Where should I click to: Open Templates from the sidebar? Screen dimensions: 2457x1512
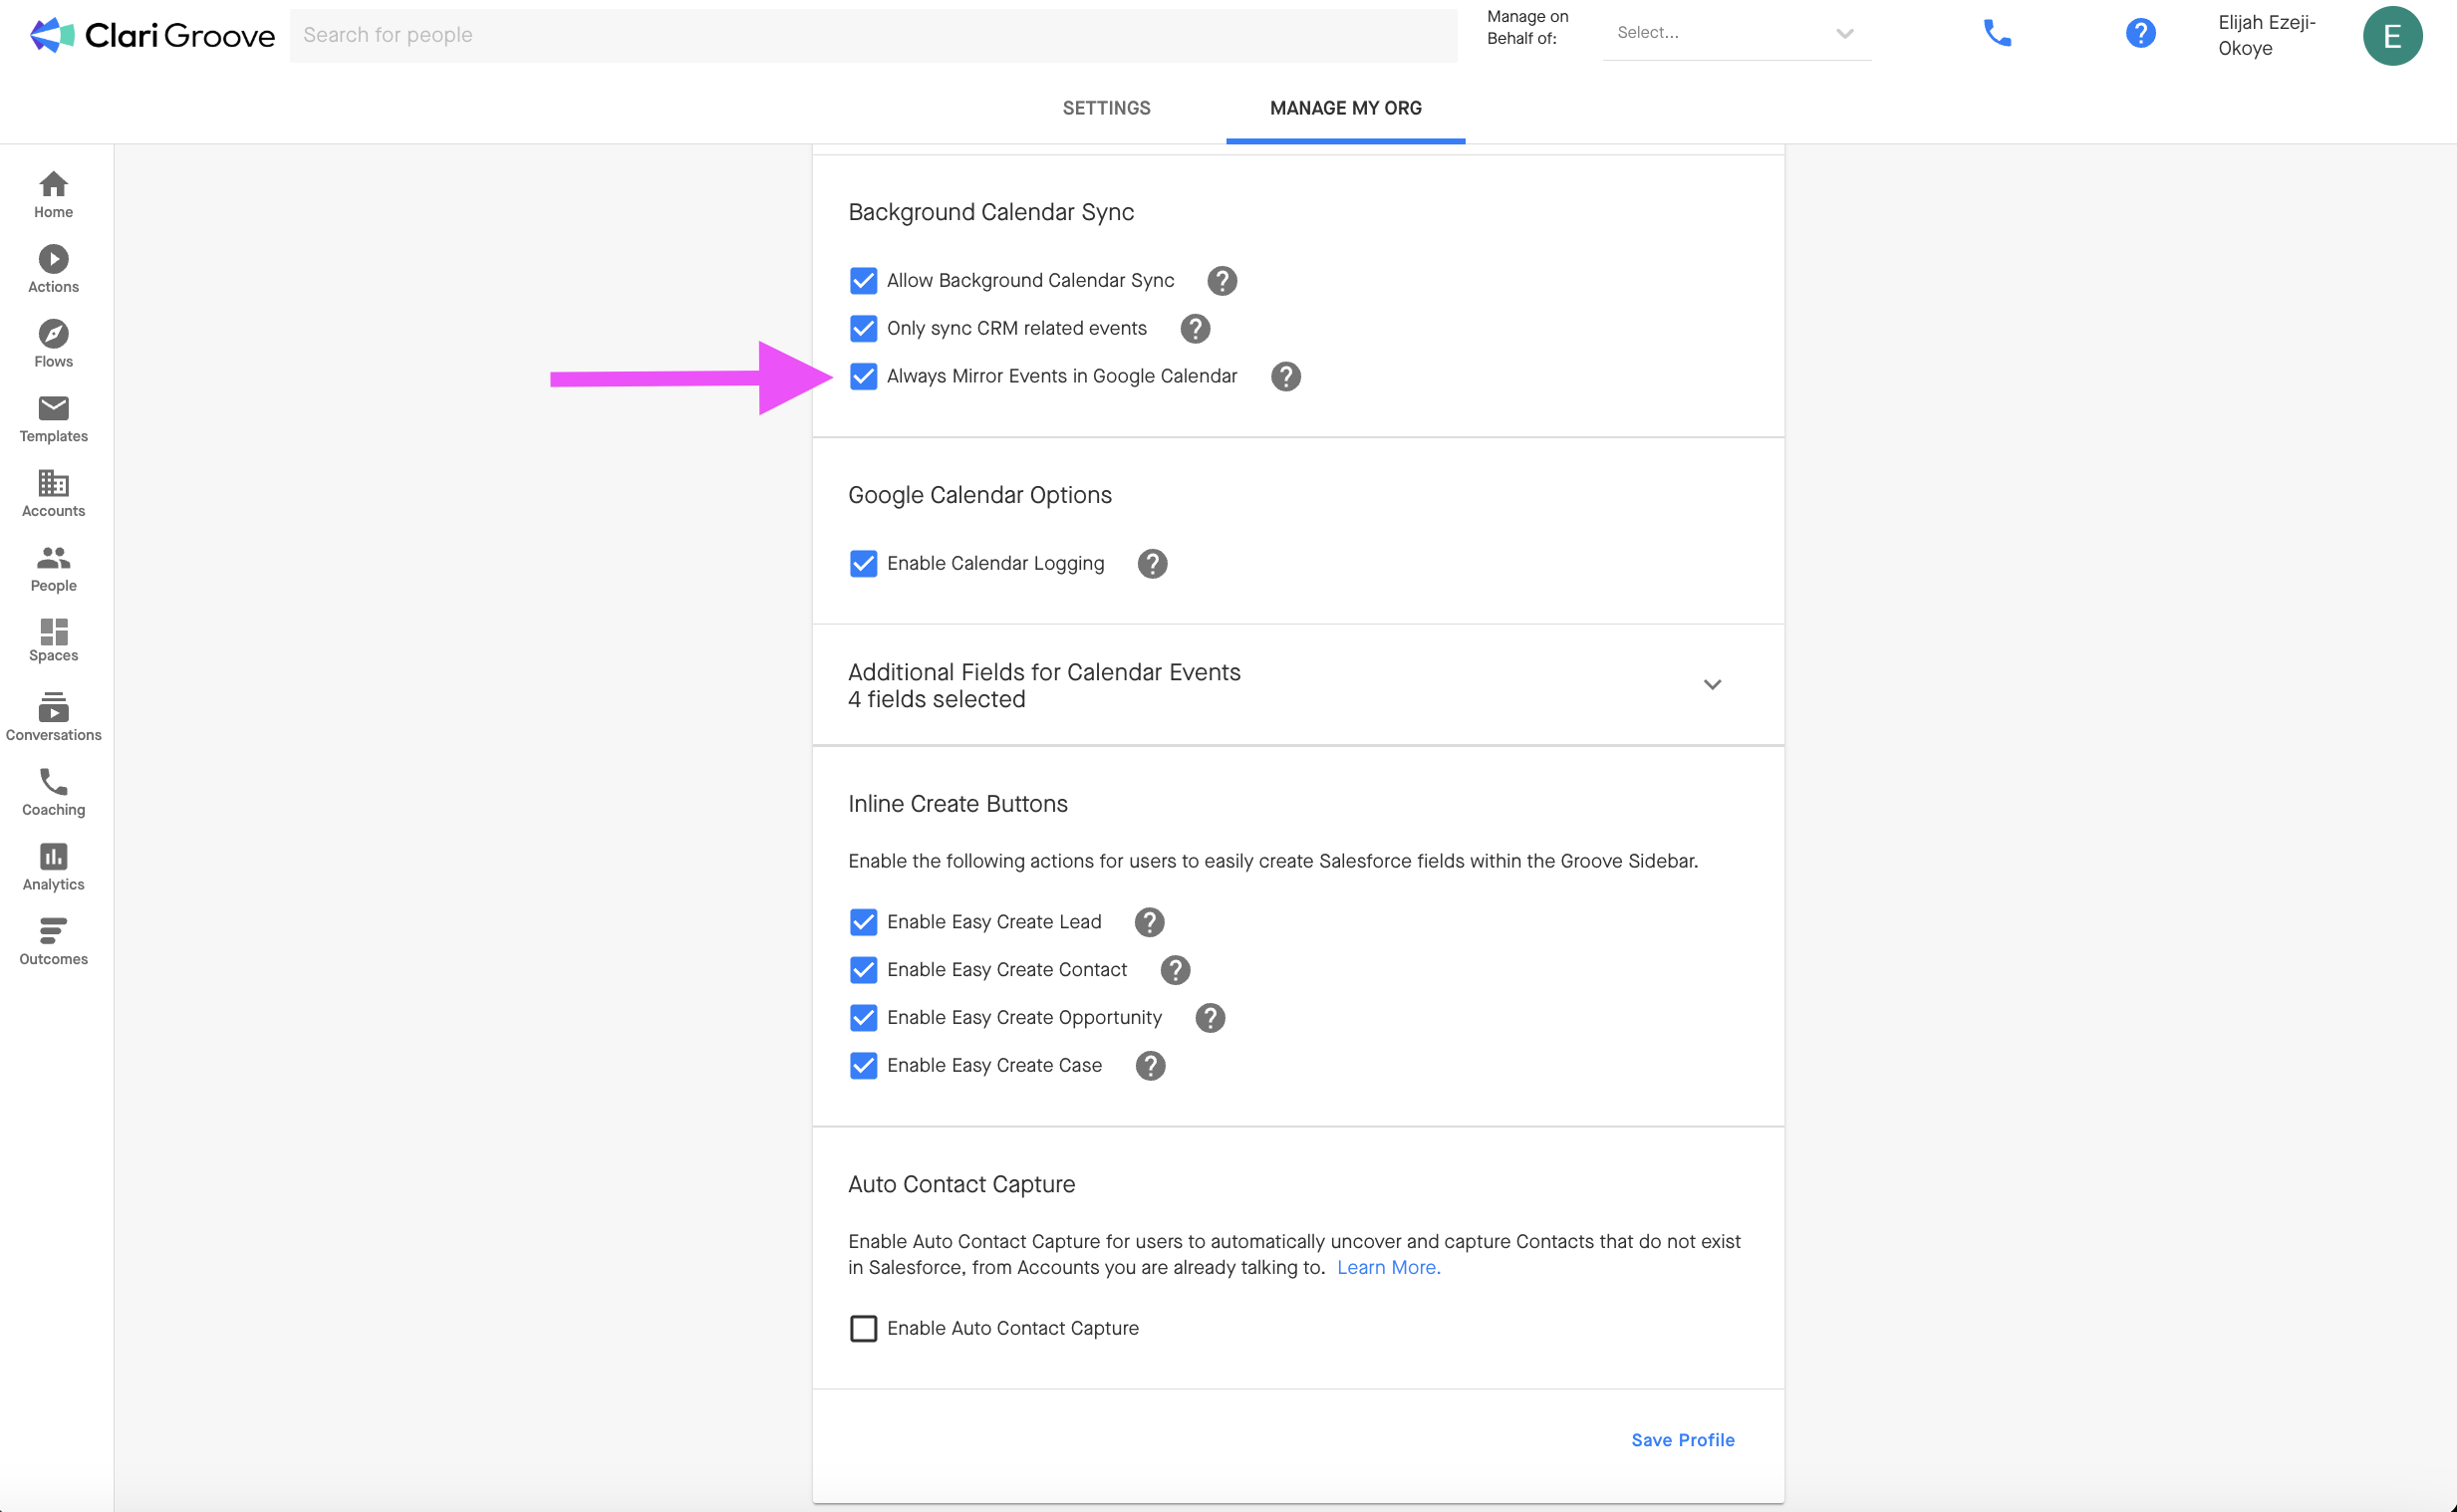pyautogui.click(x=53, y=419)
